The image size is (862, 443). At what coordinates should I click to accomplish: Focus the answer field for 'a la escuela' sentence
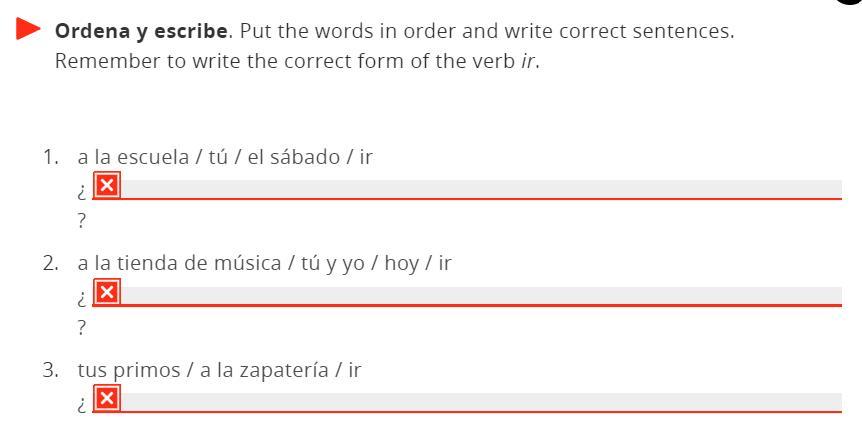coord(467,190)
